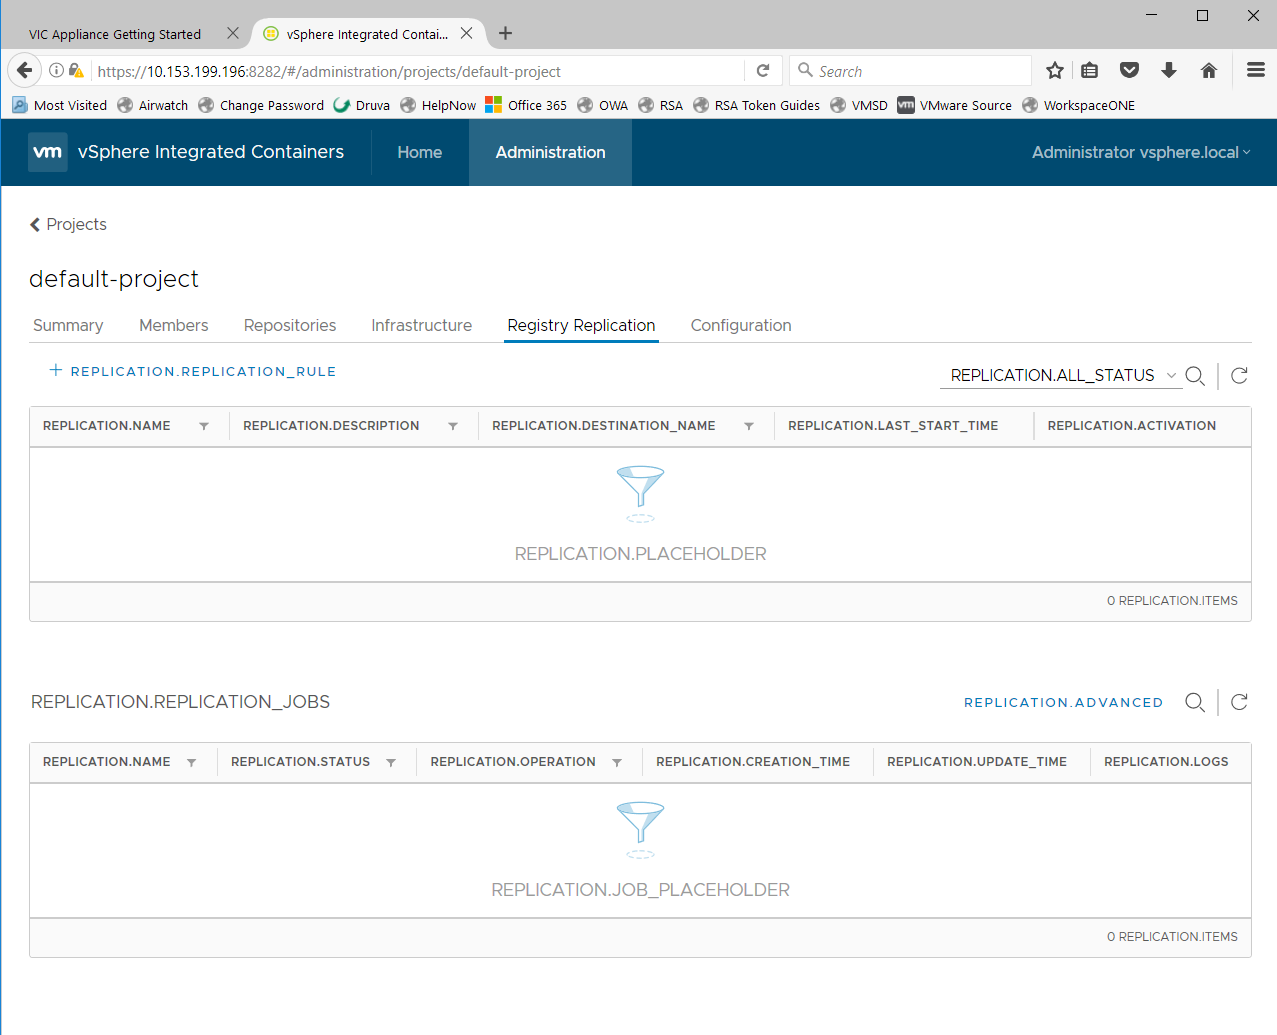Viewport: 1277px width, 1035px height.
Task: Click the plus icon to add rule
Action: coord(56,370)
